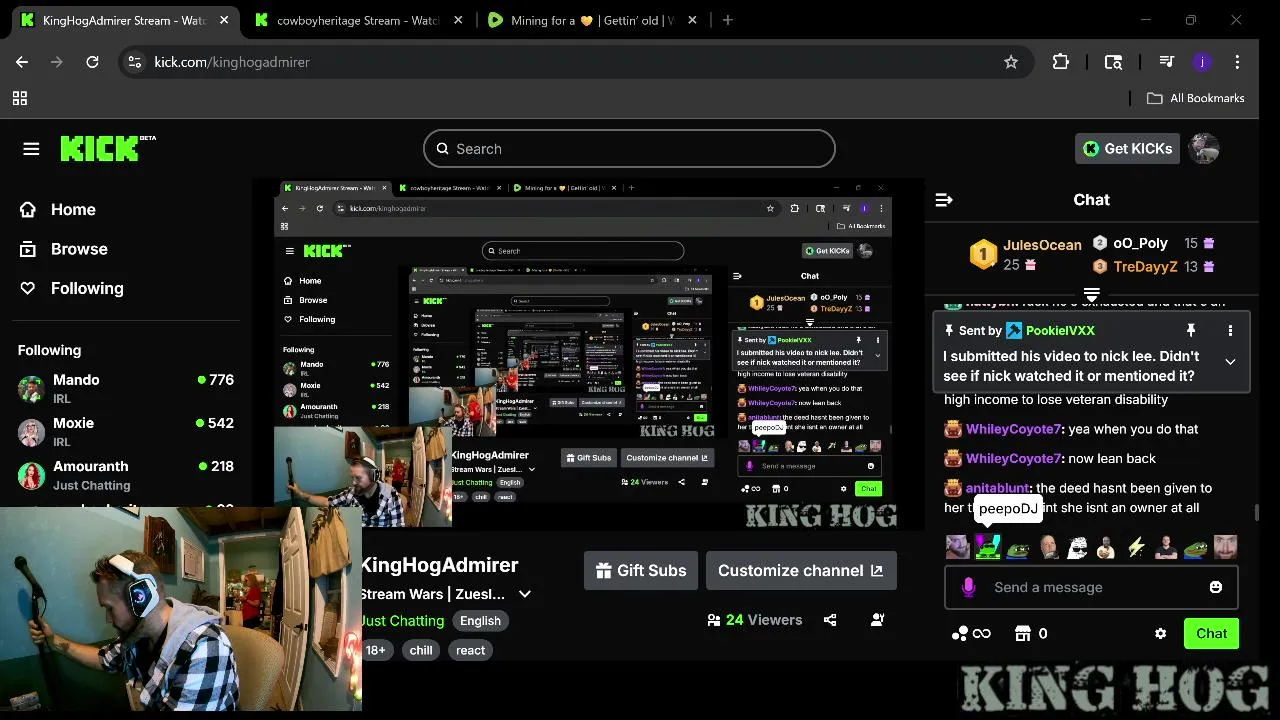Click the English language tag

point(480,620)
